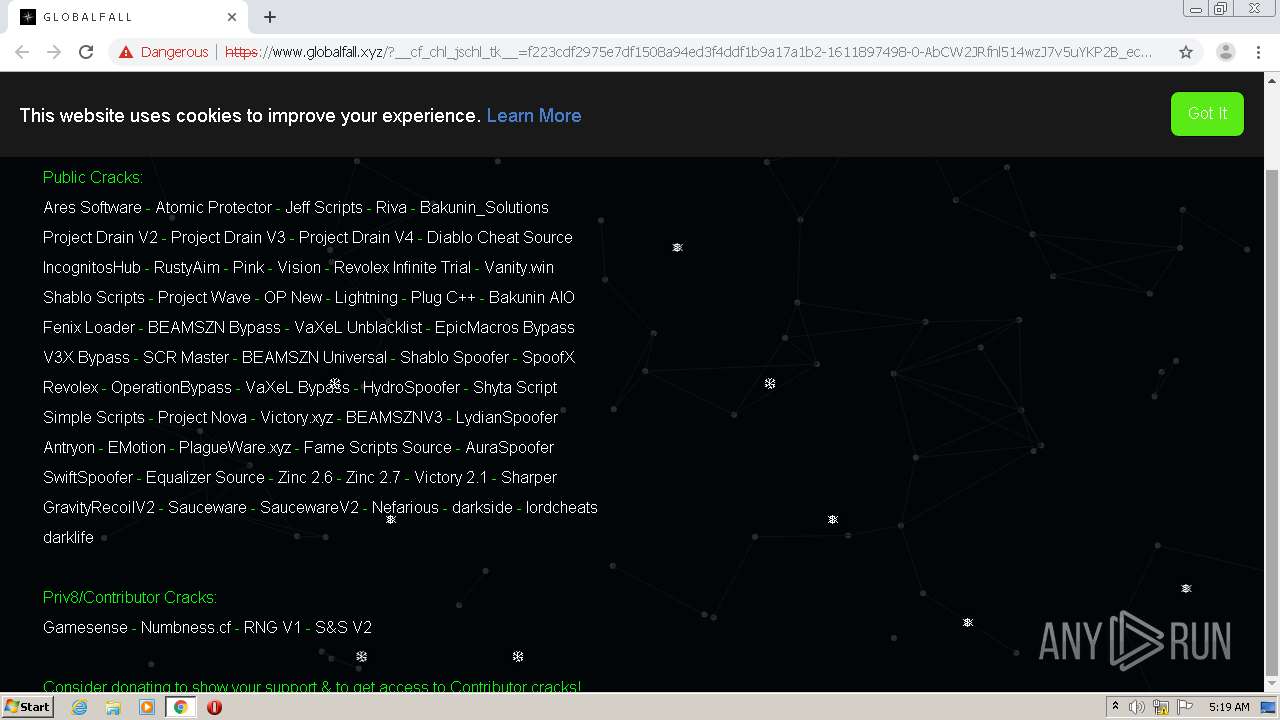Open Bakunin_Solutions link
The width and height of the screenshot is (1280, 720).
click(484, 207)
